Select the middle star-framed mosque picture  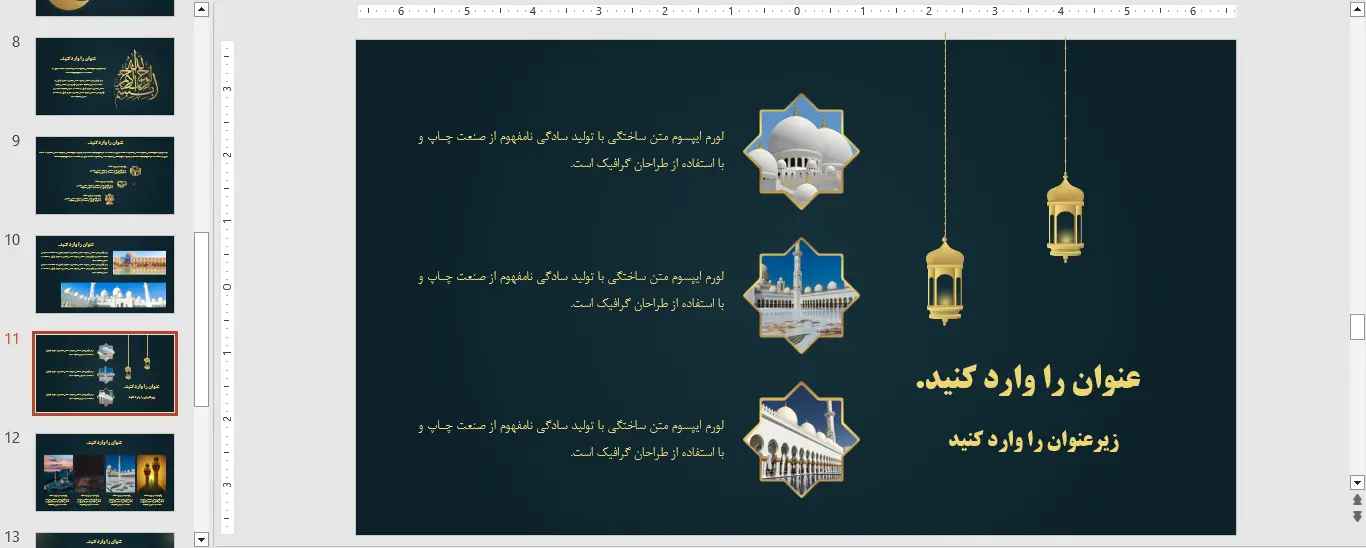tap(801, 295)
